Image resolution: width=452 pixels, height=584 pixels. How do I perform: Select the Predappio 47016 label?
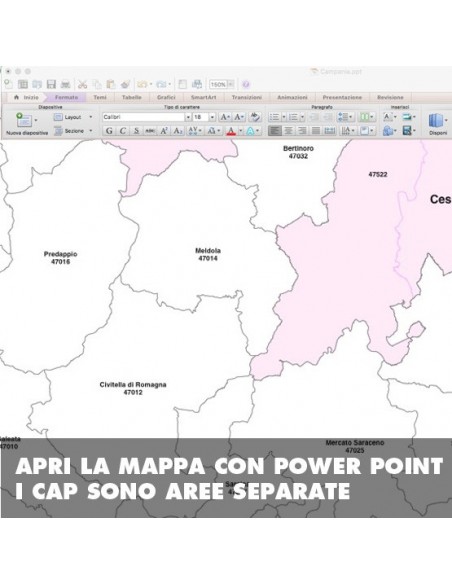[60, 258]
